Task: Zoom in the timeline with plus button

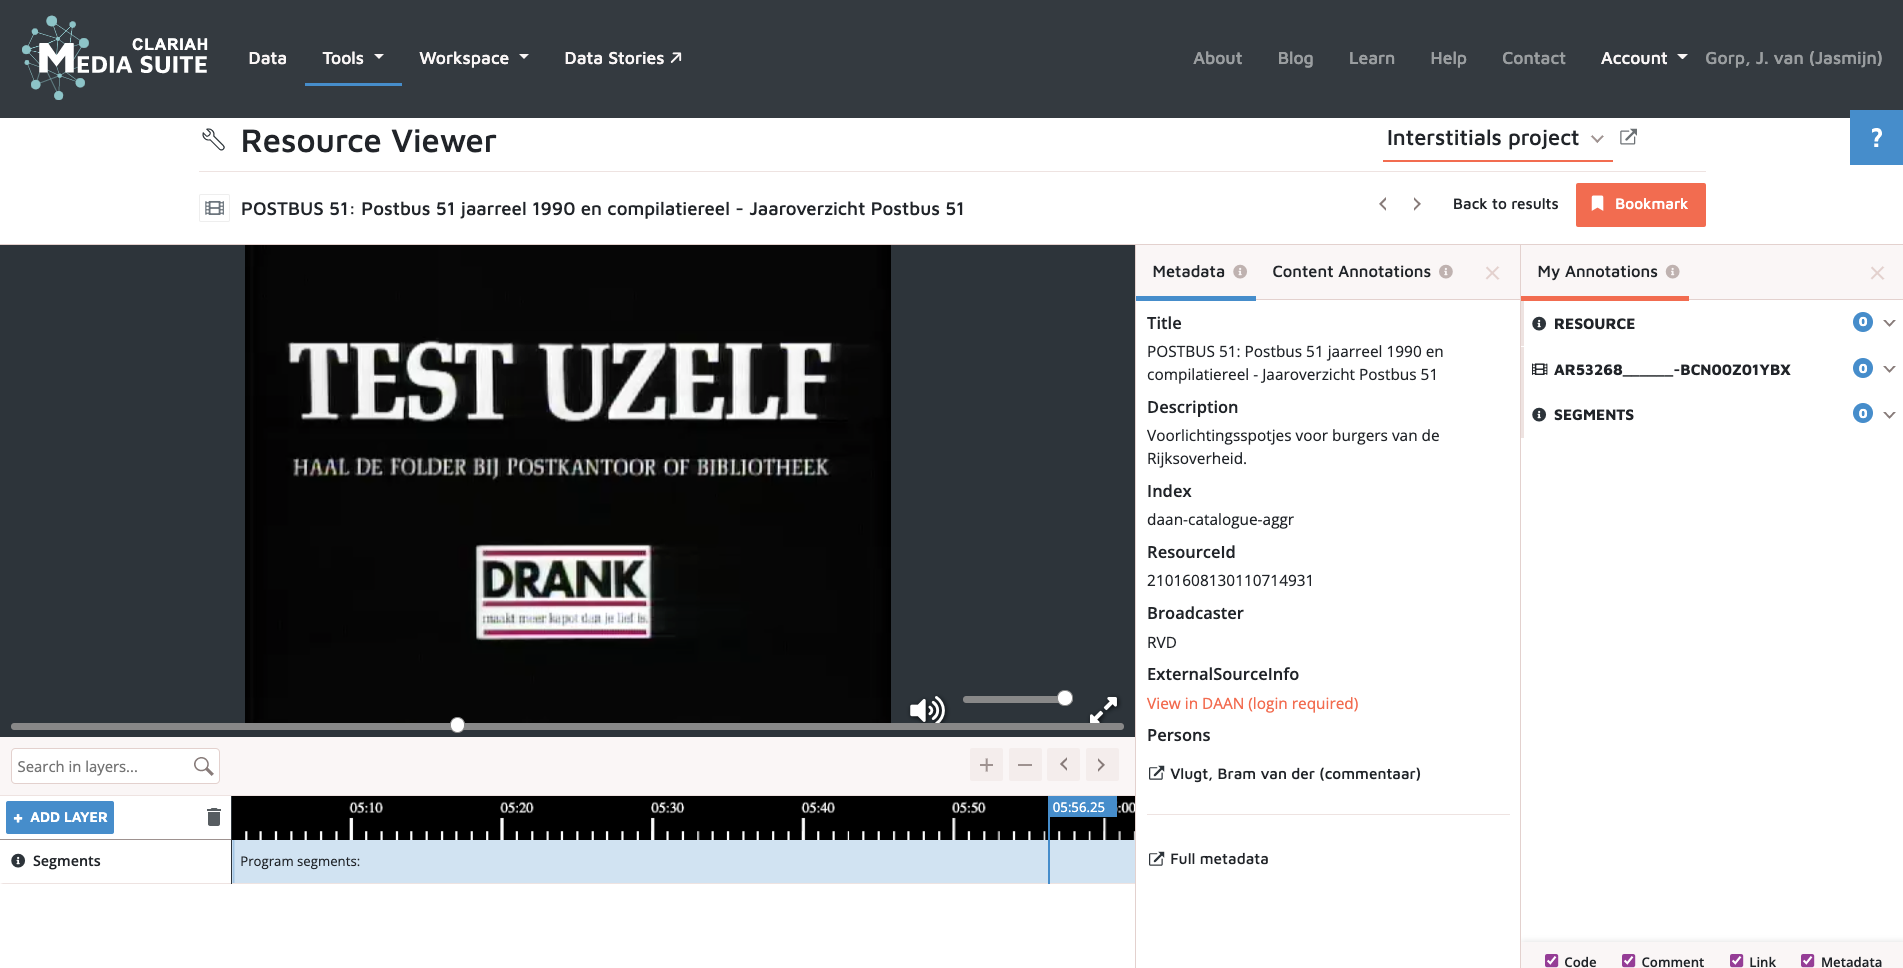Action: [x=986, y=765]
